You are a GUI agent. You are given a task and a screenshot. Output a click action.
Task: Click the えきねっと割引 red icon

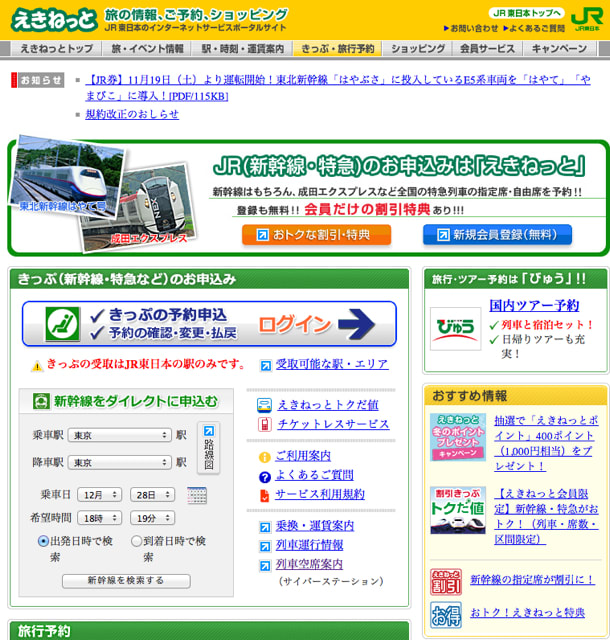point(446,582)
